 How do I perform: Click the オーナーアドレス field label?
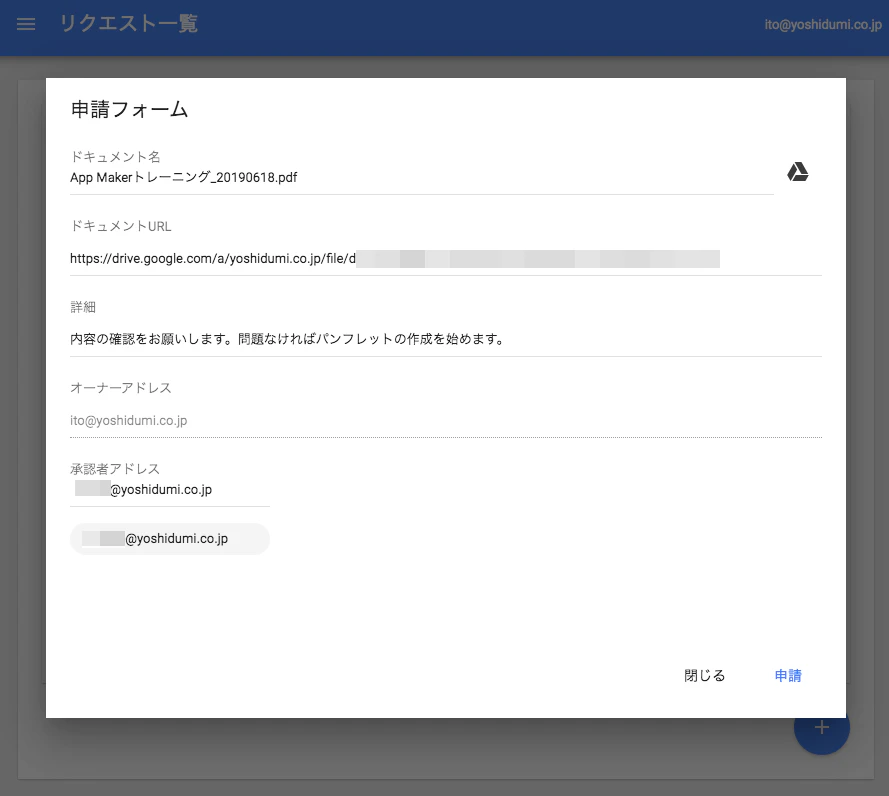(x=121, y=388)
